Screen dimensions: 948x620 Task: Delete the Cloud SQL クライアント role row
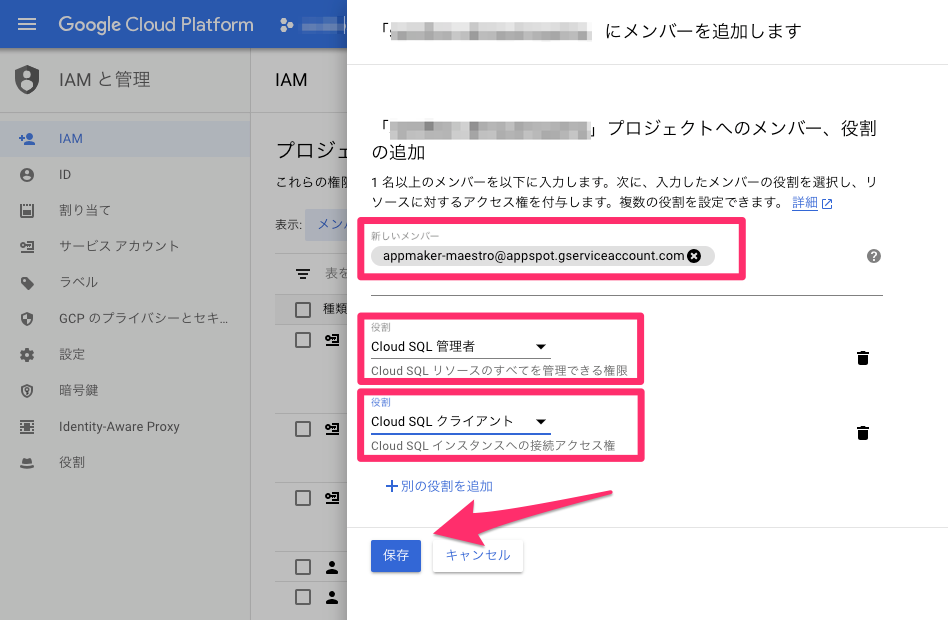tap(863, 433)
